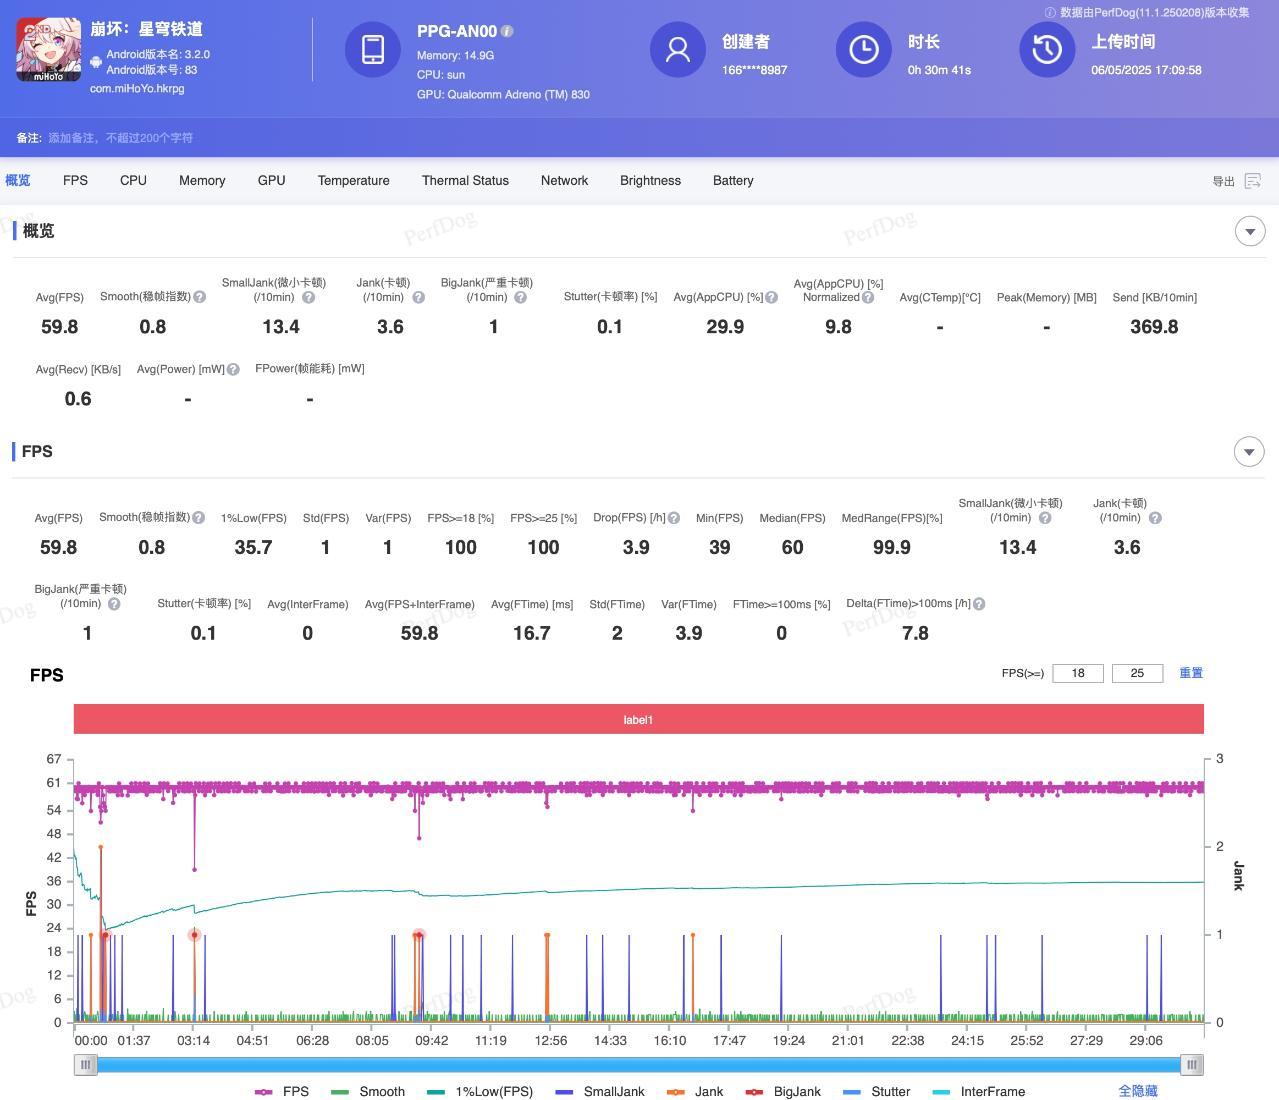Screen dimensions: 1279x1100
Task: Switch to the Temperature tab
Action: (x=353, y=181)
